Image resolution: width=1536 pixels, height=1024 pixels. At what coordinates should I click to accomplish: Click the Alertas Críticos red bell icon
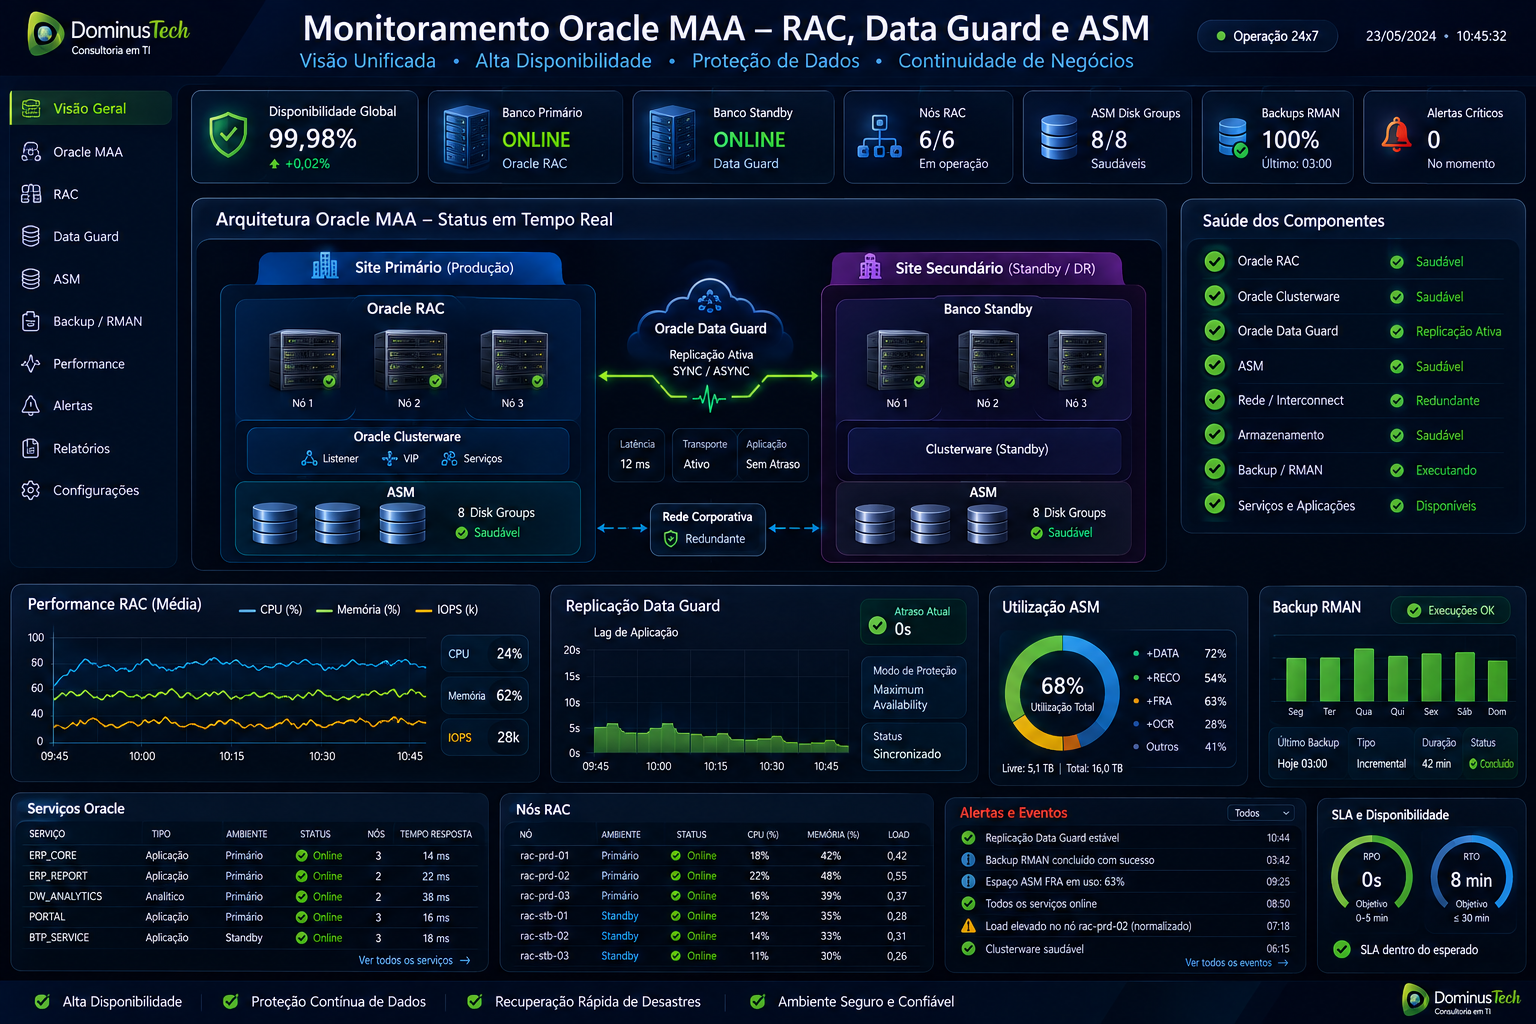tap(1396, 134)
